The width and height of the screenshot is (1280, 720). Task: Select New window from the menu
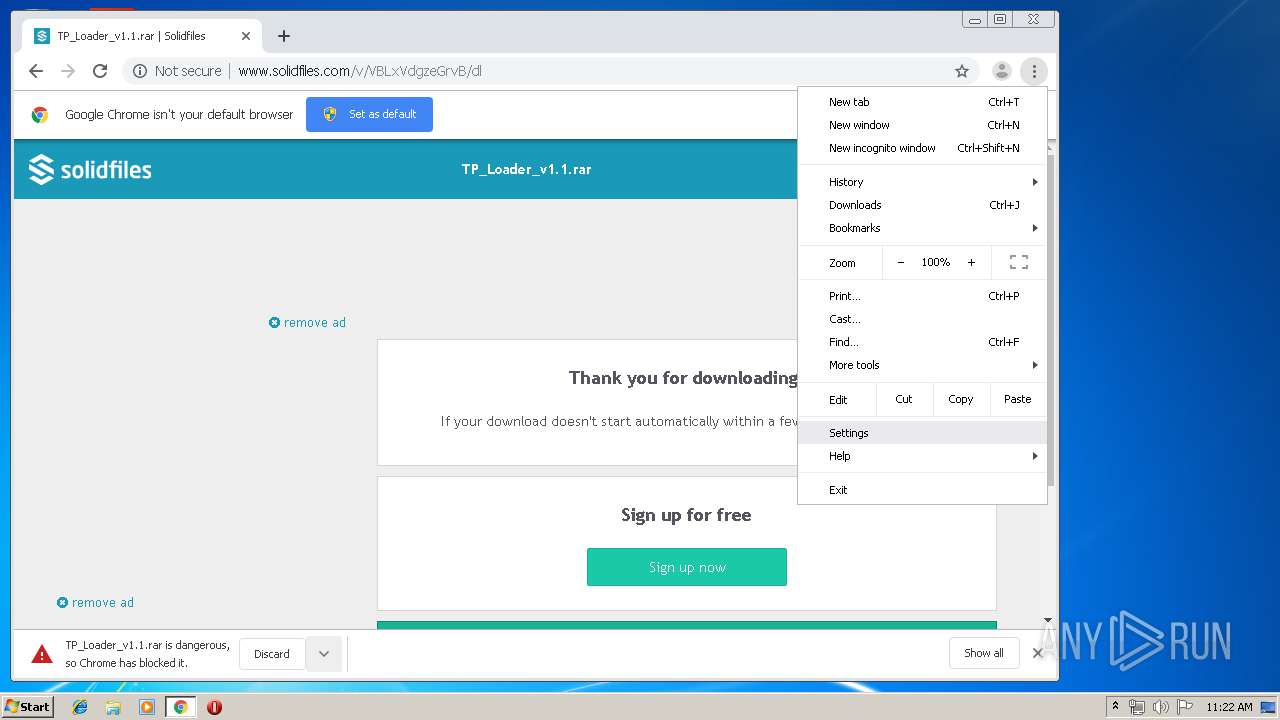coord(922,125)
